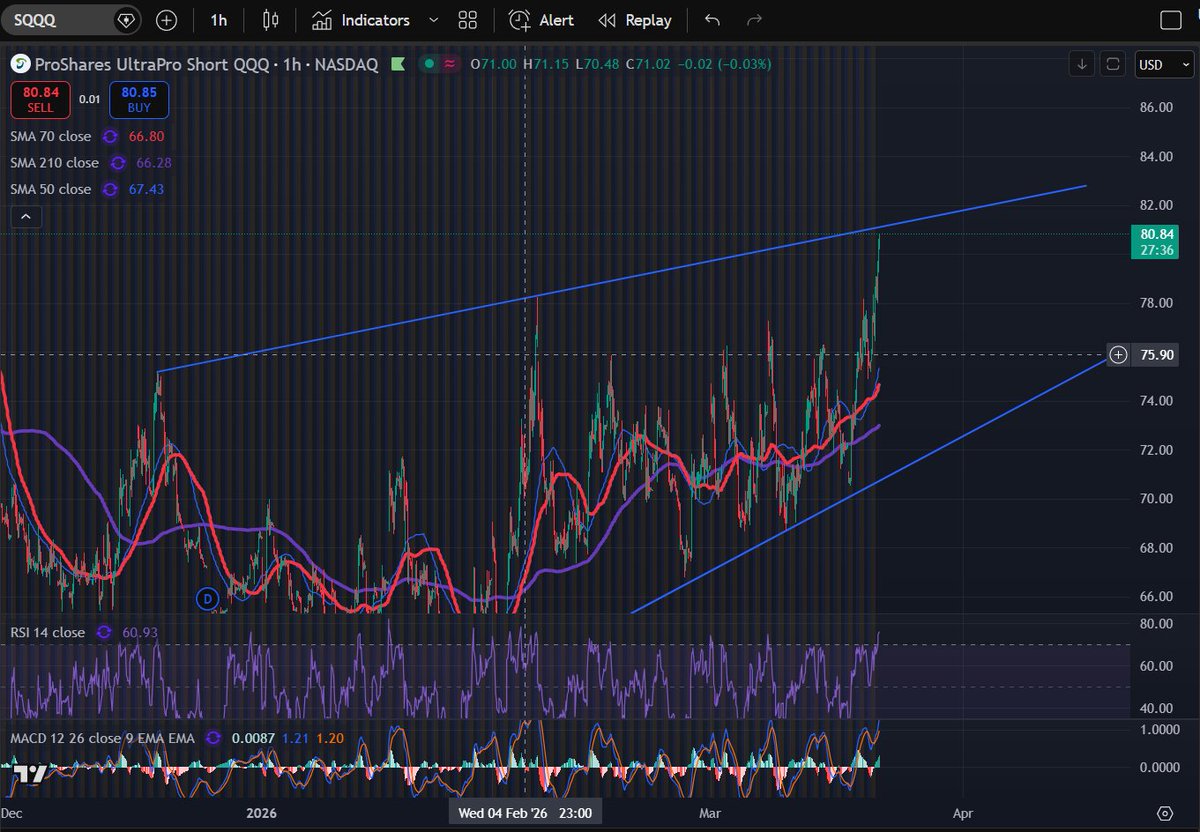Open chart settings gear at bottom right
Viewport: 1200px width, 832px height.
pos(1164,812)
